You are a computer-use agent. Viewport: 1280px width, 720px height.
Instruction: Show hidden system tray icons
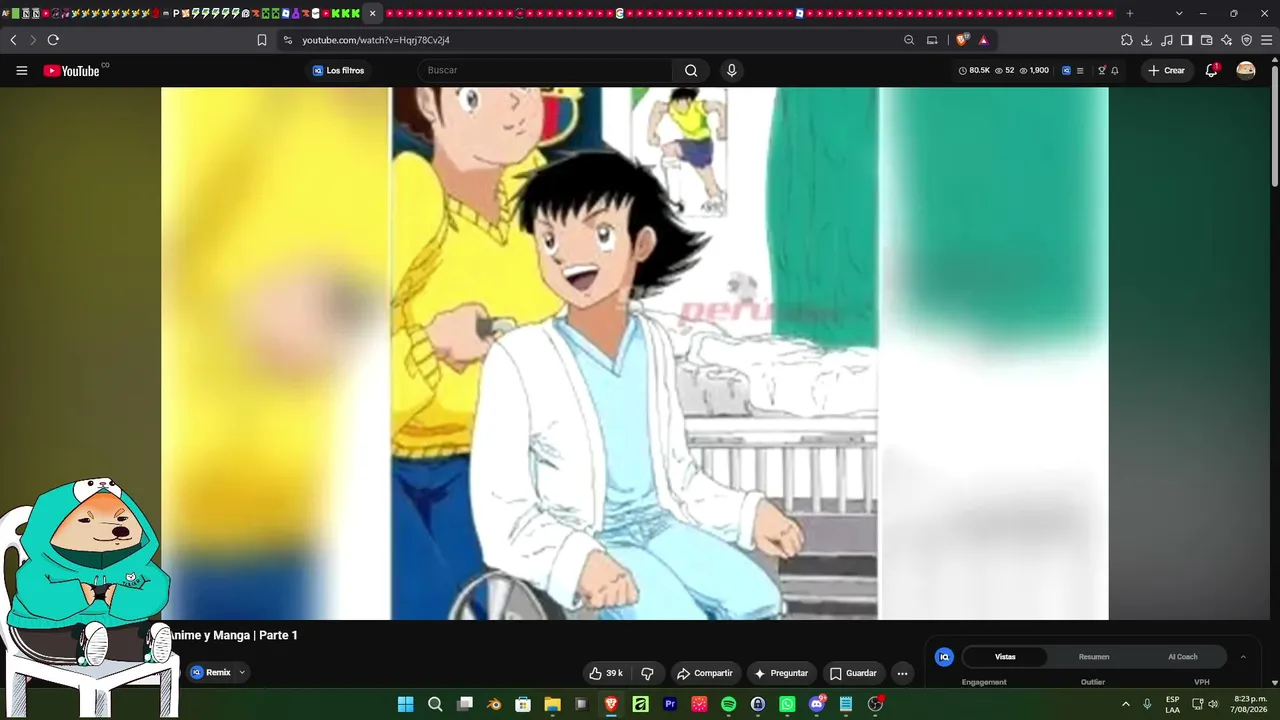click(x=1126, y=704)
